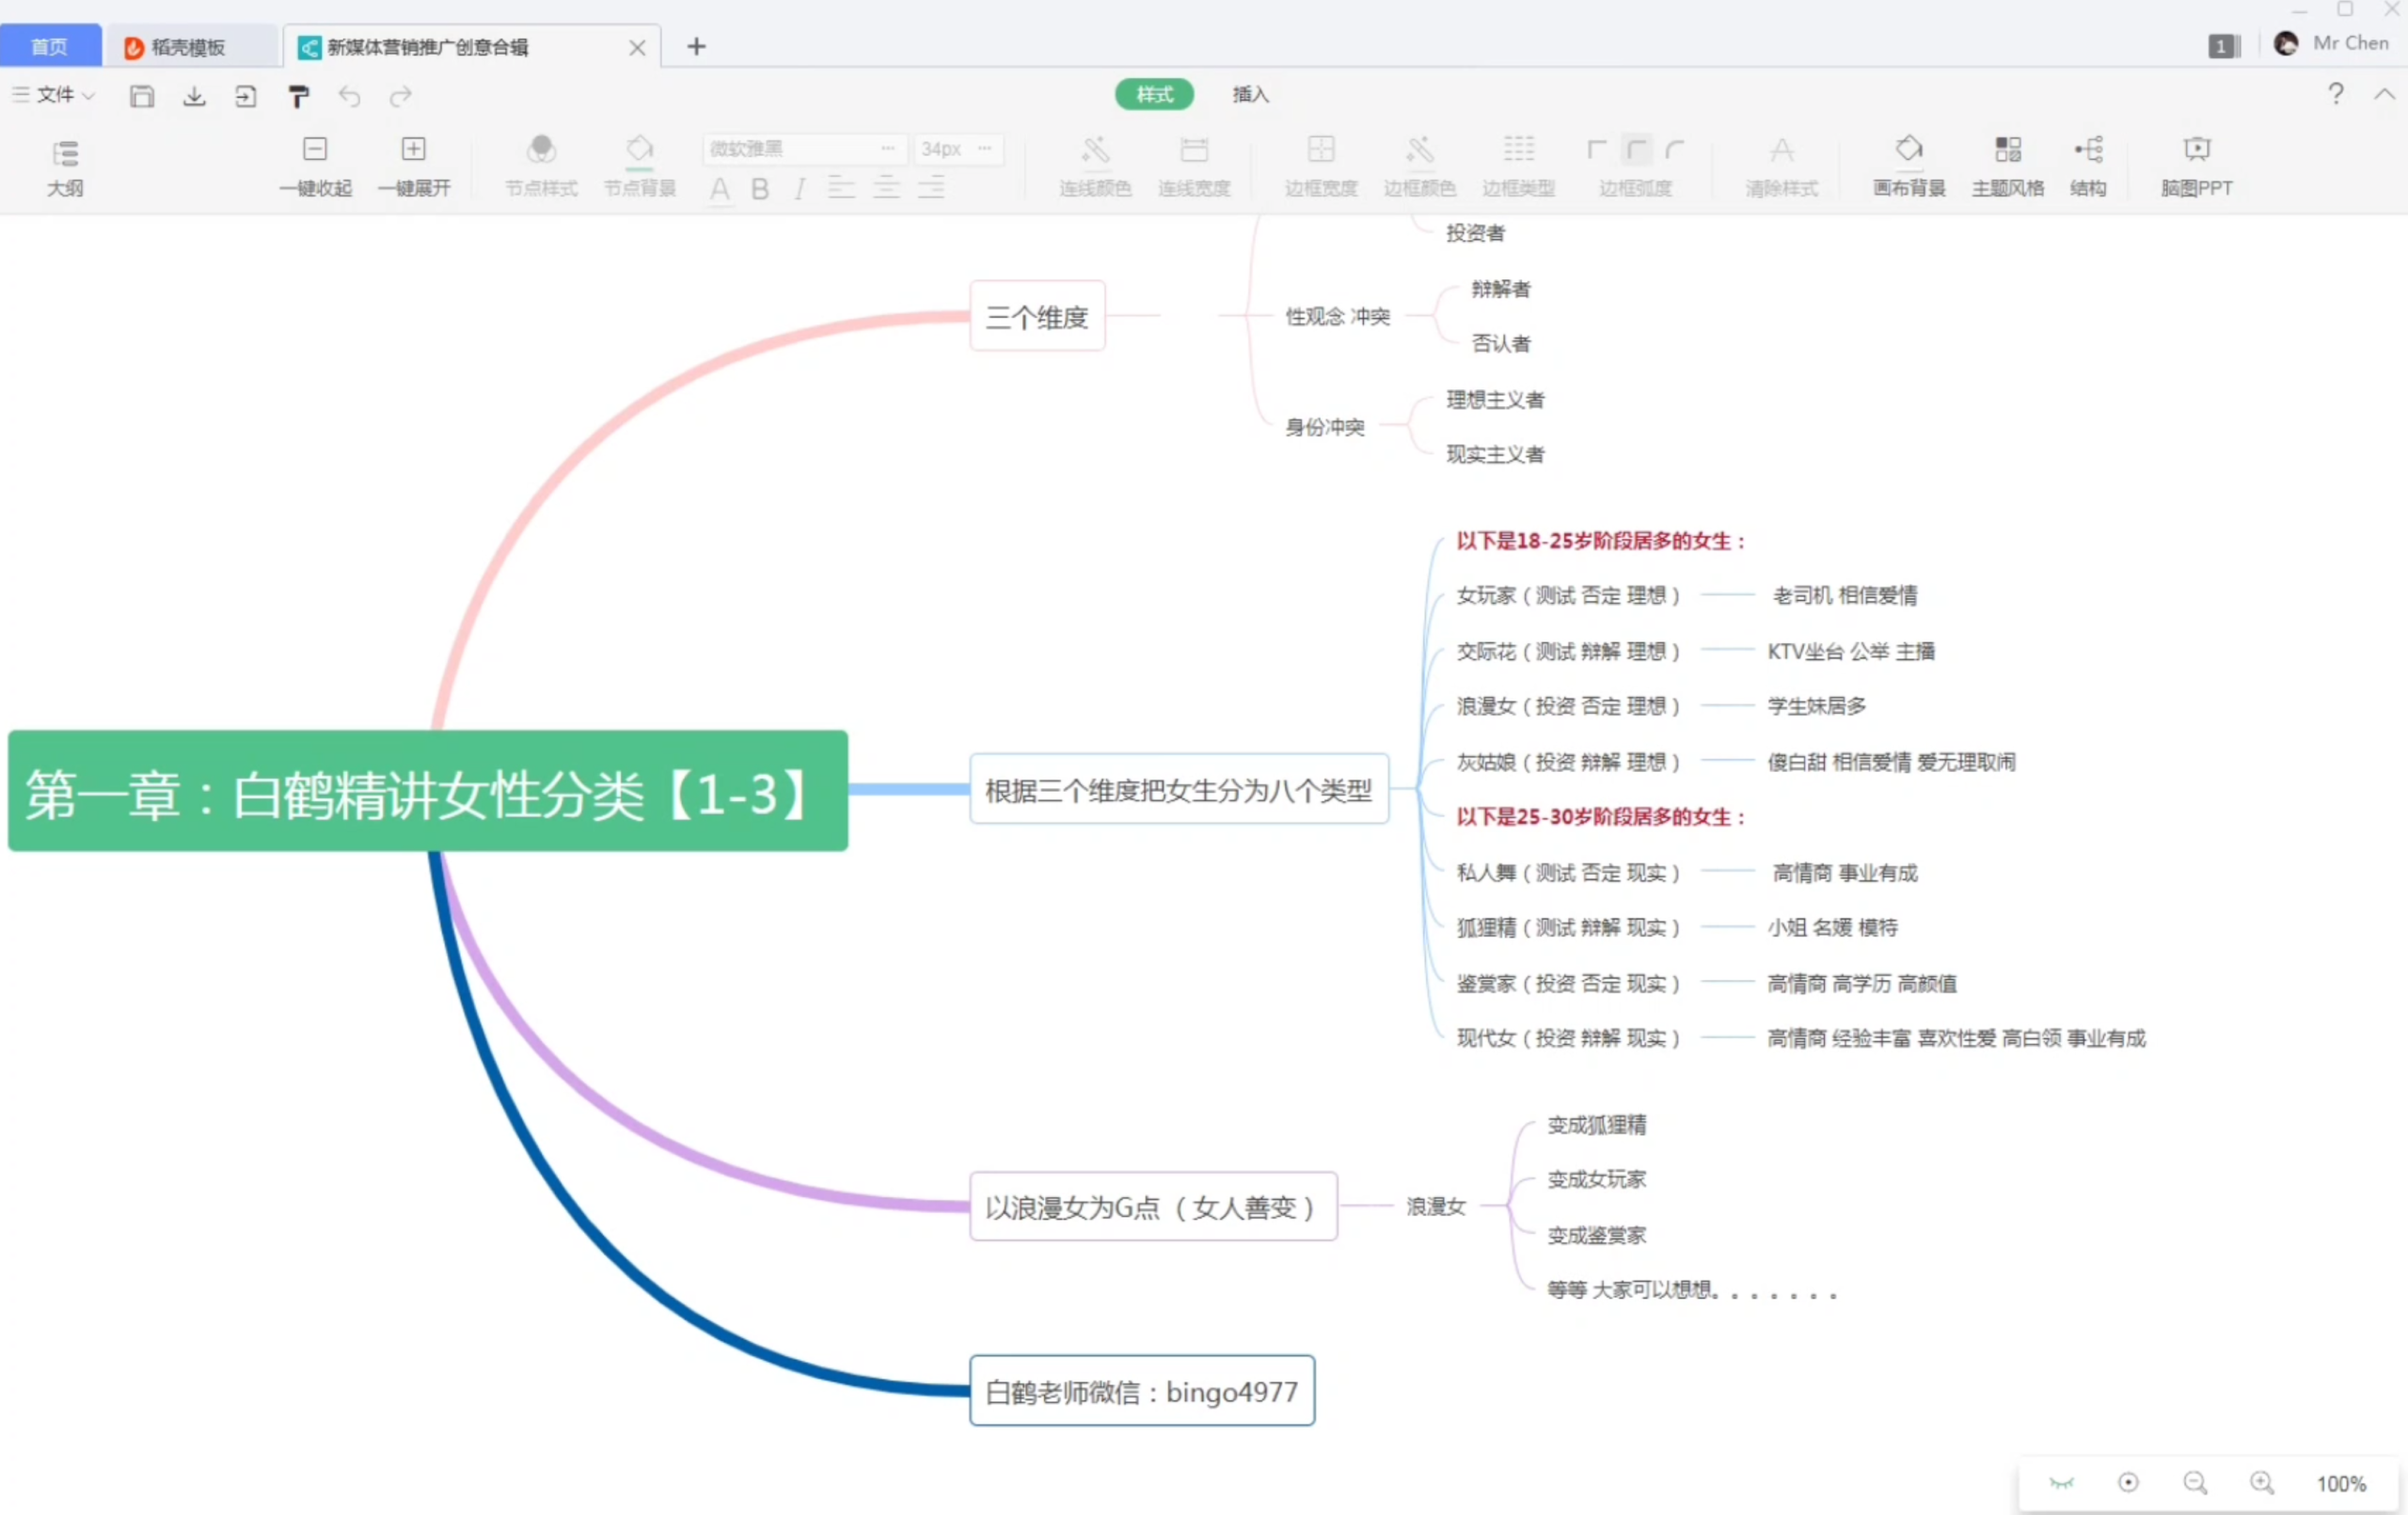Select the format painter tool
The height and width of the screenshot is (1515, 2408).
coord(298,96)
